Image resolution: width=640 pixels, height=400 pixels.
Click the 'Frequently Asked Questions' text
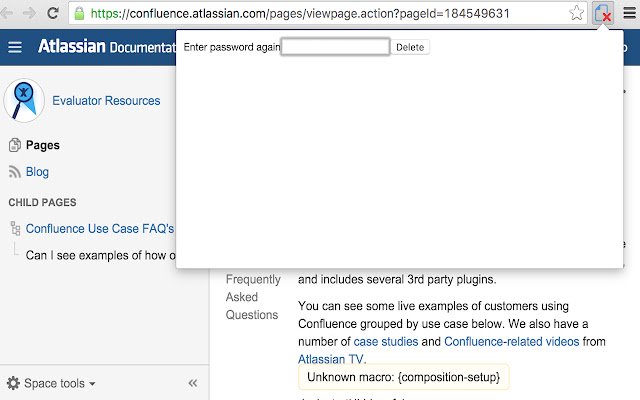point(253,297)
